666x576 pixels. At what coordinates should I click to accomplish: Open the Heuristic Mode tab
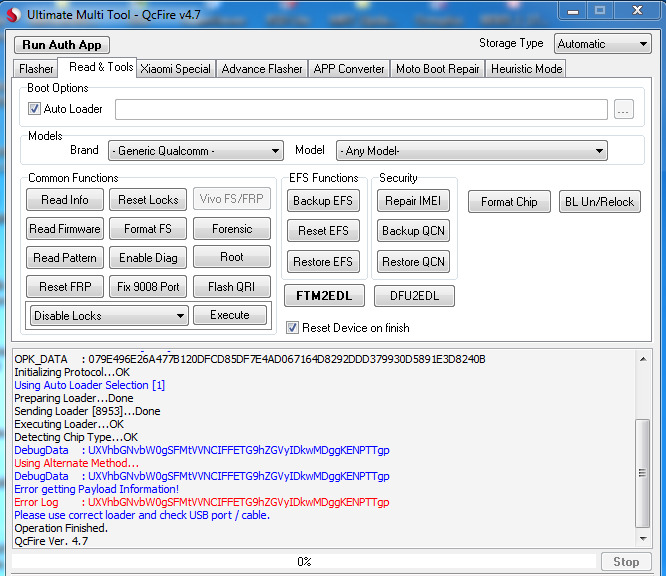point(526,69)
